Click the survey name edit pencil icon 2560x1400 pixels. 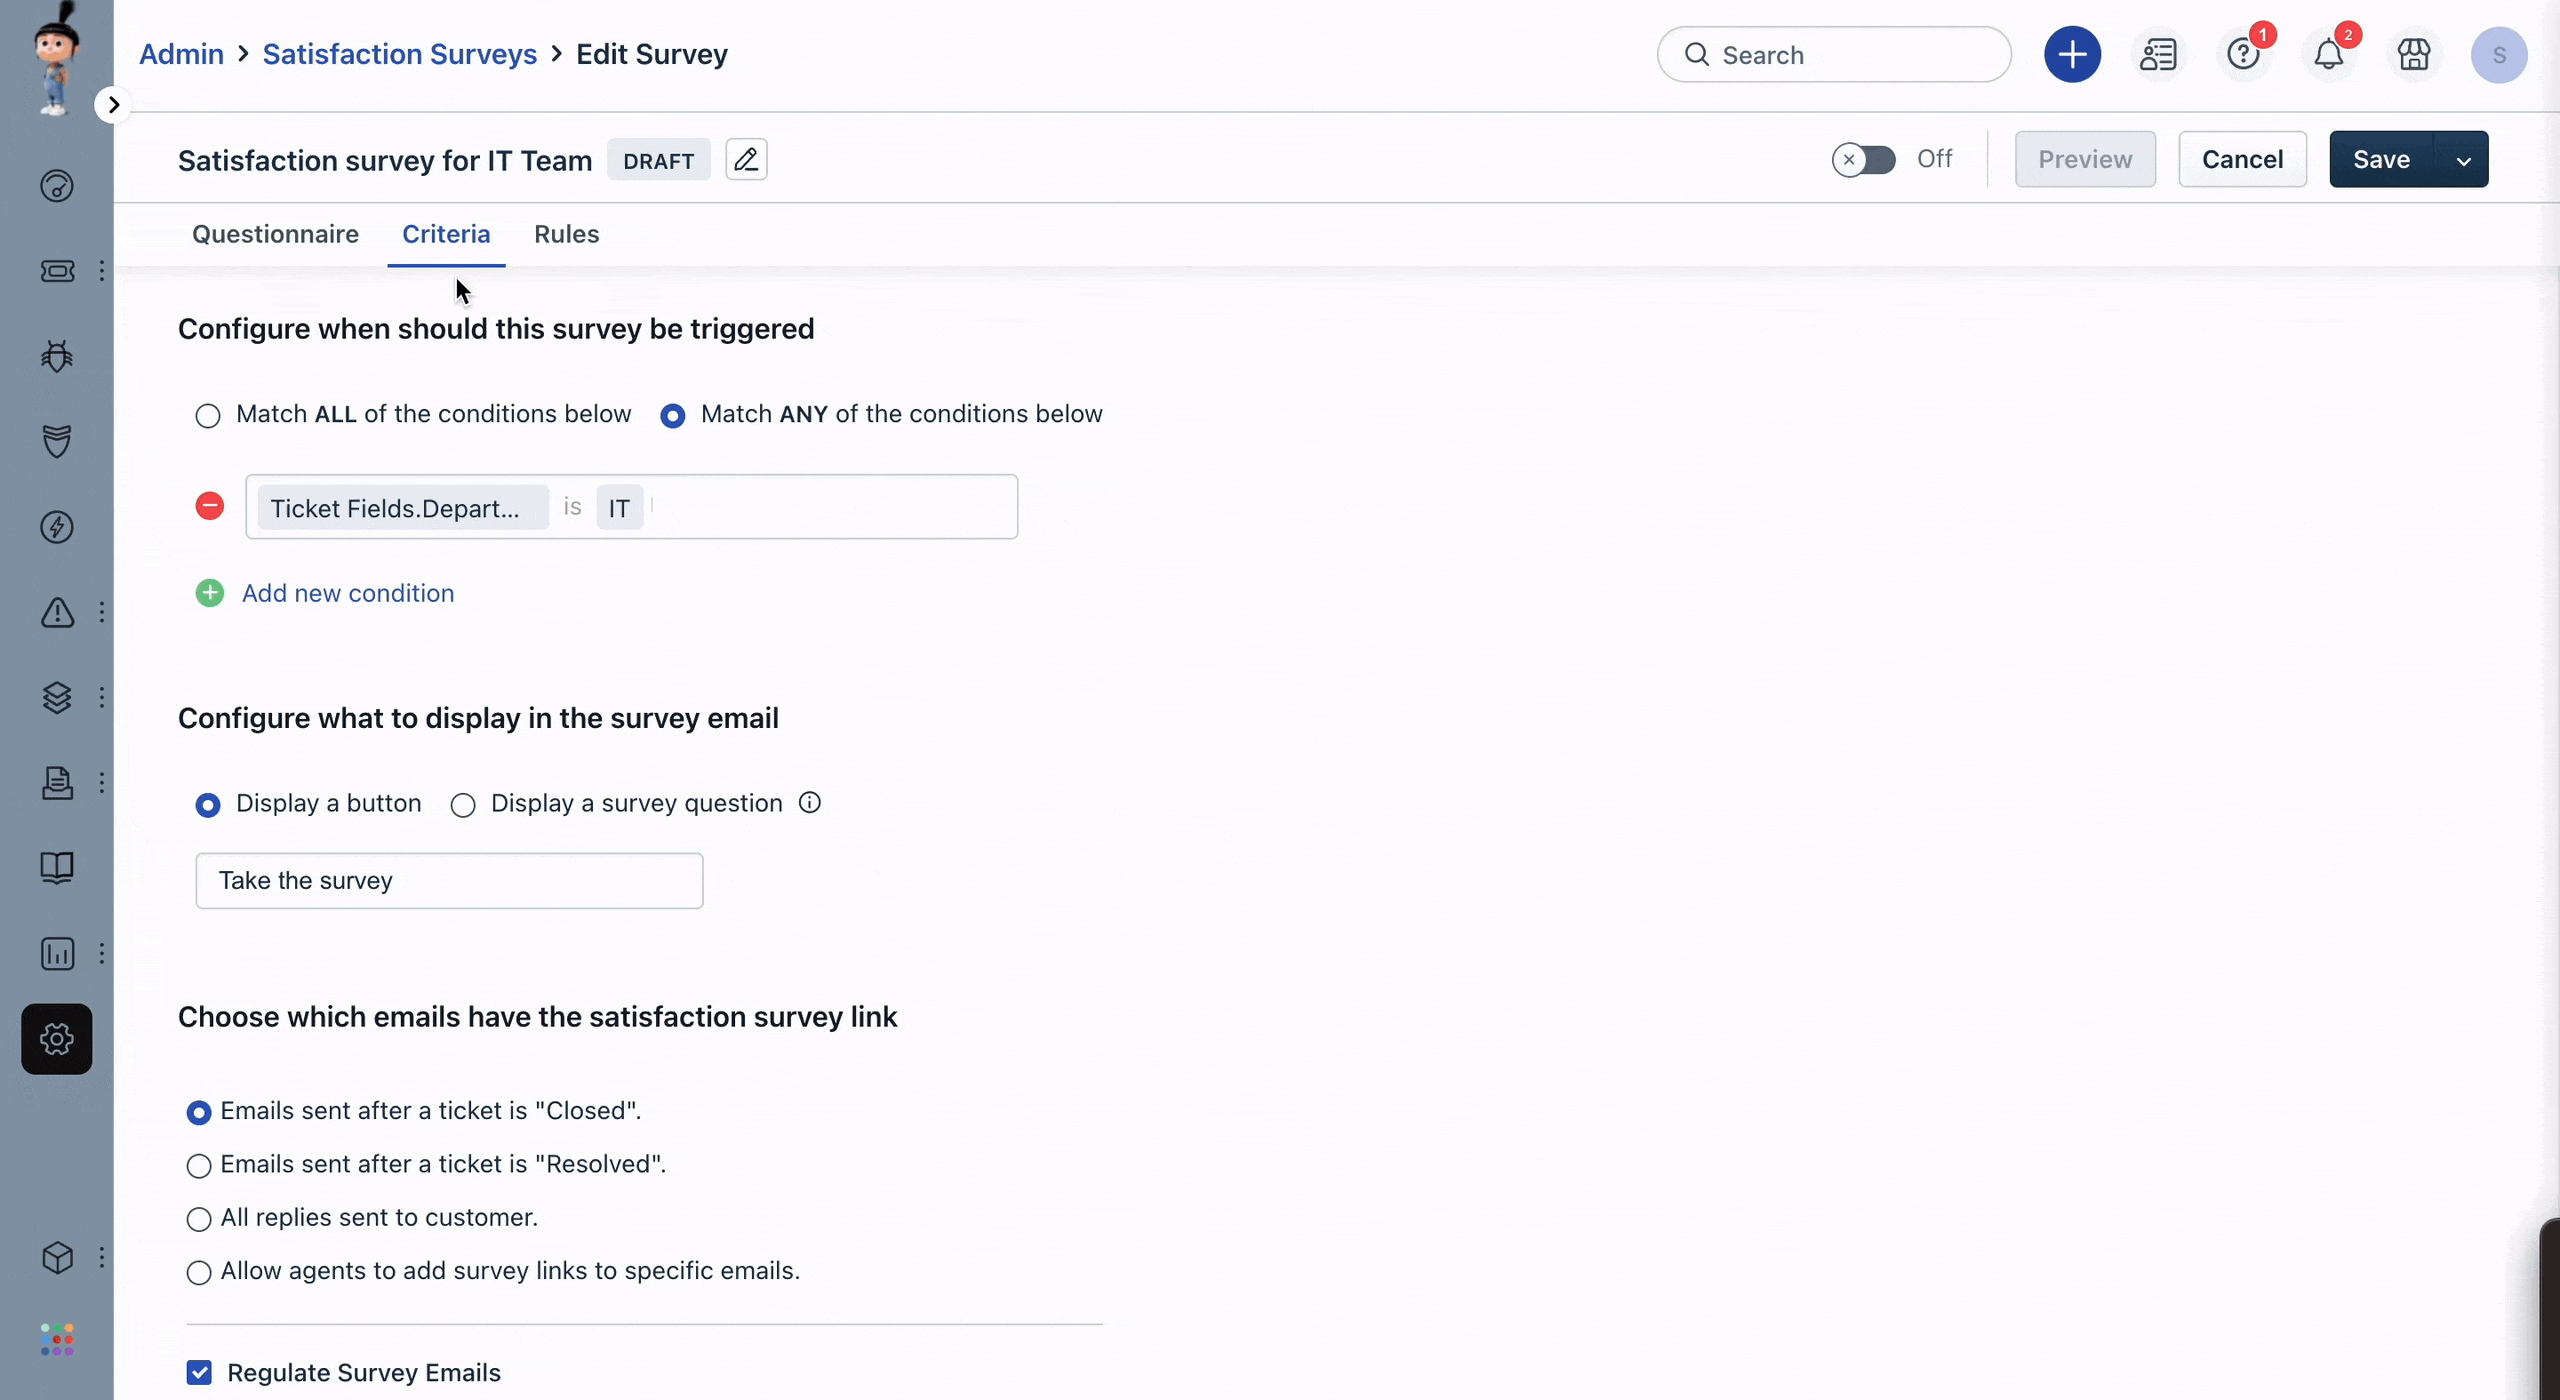(x=746, y=160)
